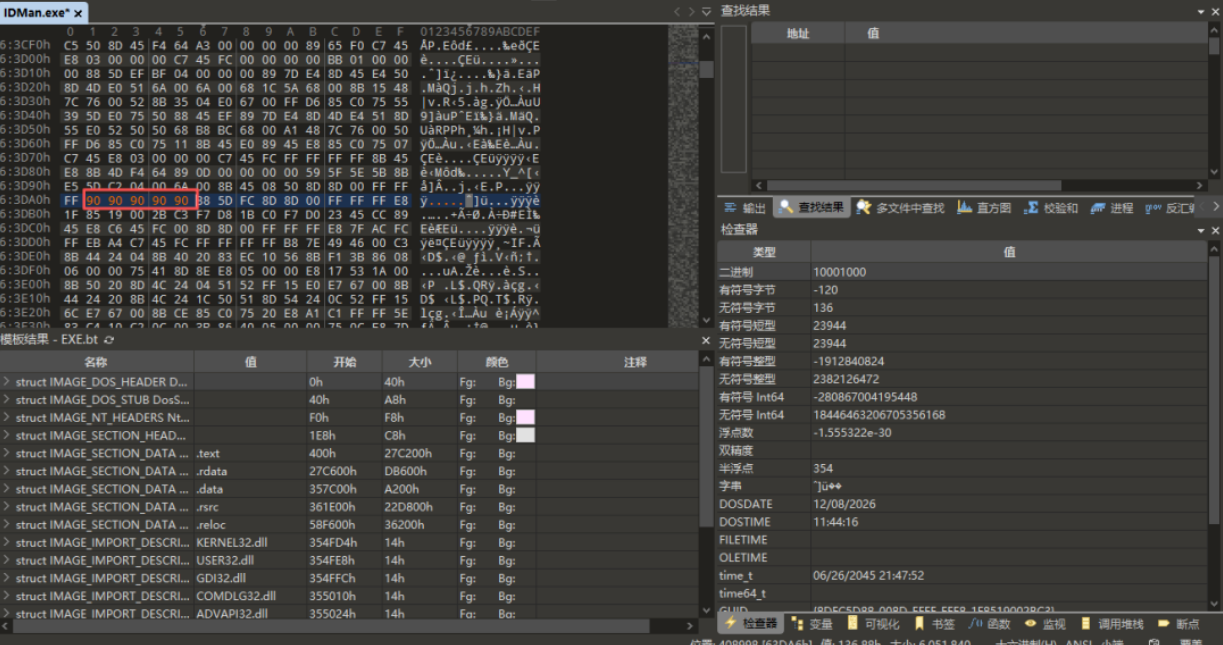Click the 无符号字节 value field 136
This screenshot has width=1223, height=645.
click(1009, 307)
